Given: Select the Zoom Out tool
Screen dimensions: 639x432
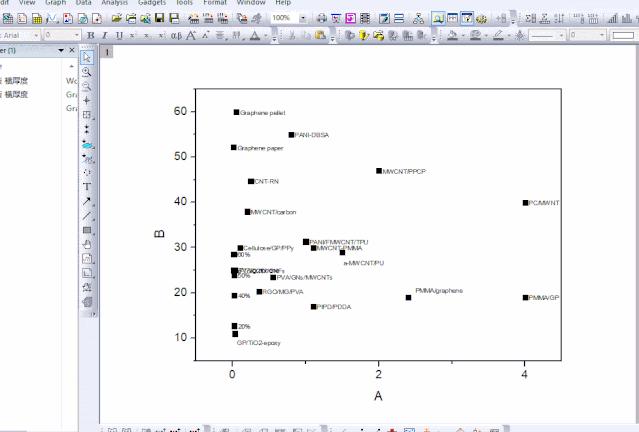Looking at the screenshot, I should click(x=86, y=86).
